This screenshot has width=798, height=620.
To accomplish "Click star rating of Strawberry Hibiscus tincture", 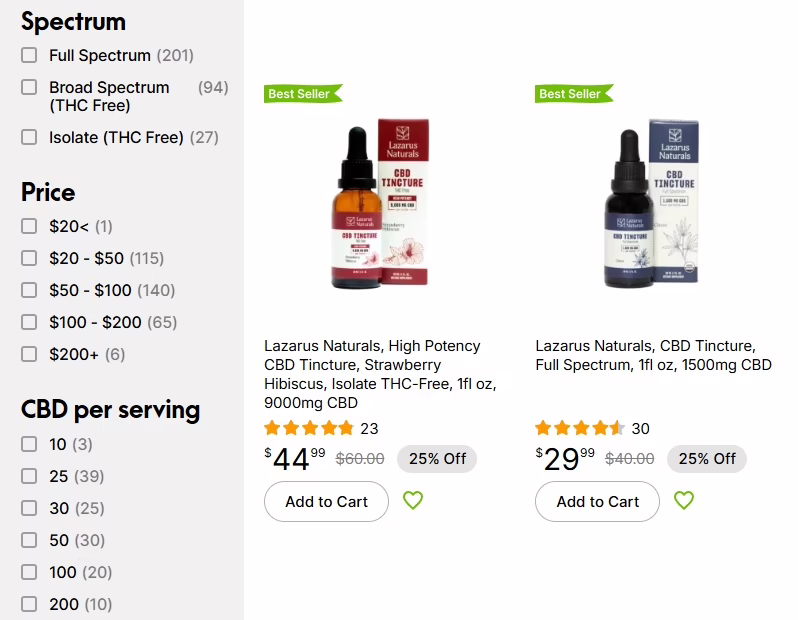I will [x=309, y=429].
